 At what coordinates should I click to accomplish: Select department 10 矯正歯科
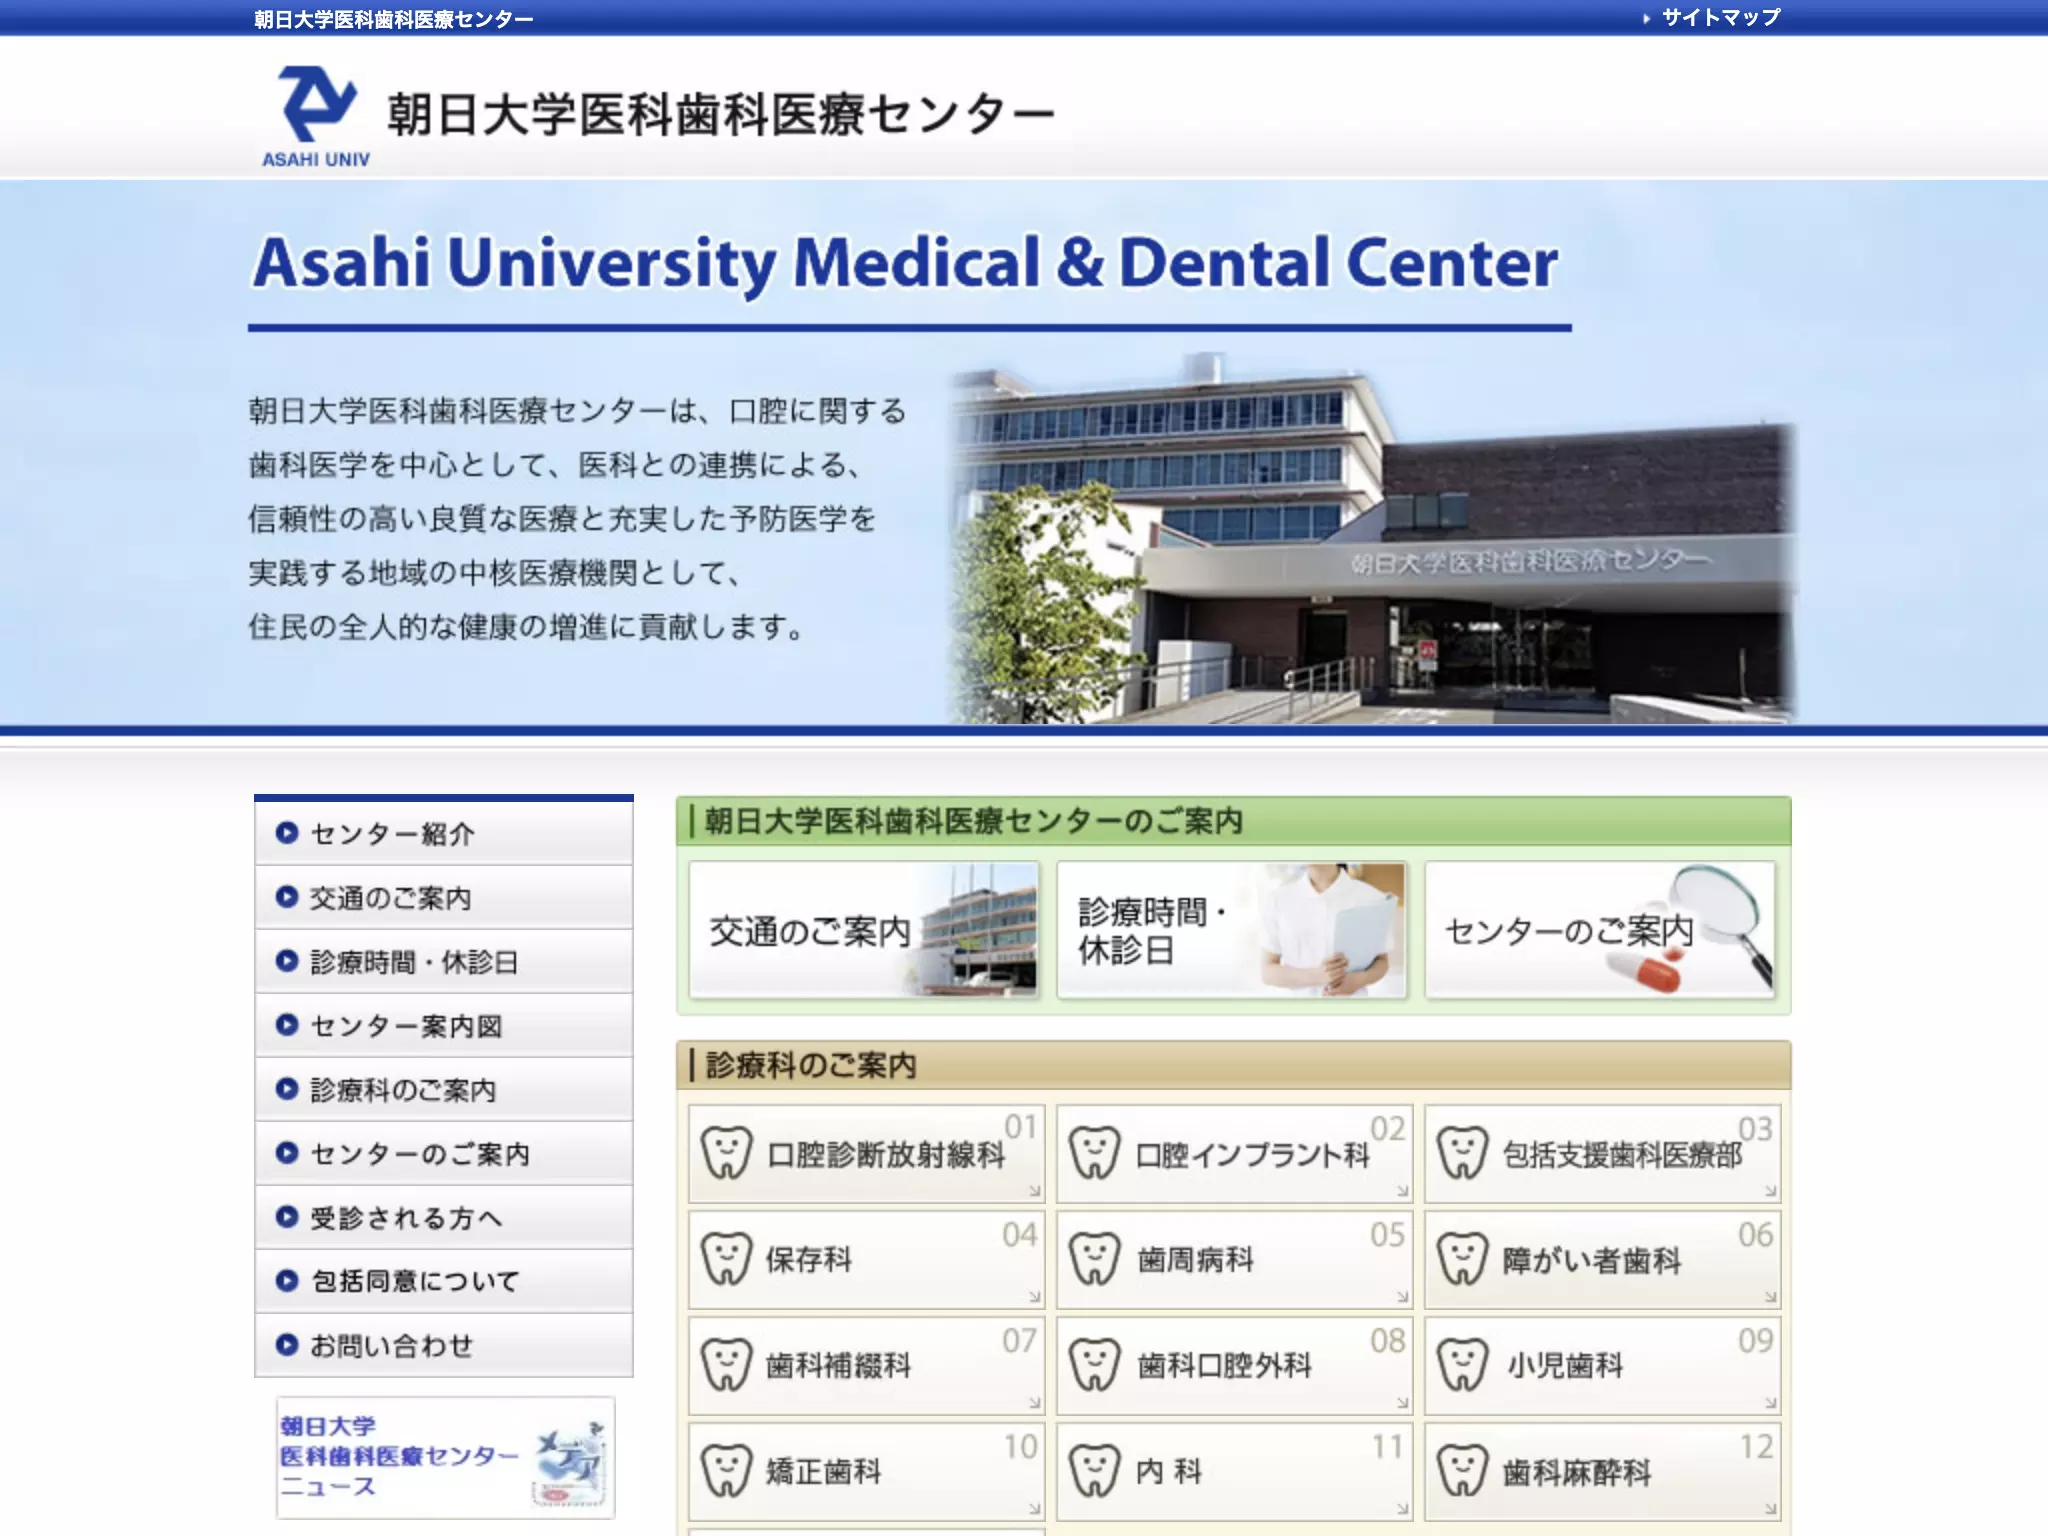(866, 1471)
